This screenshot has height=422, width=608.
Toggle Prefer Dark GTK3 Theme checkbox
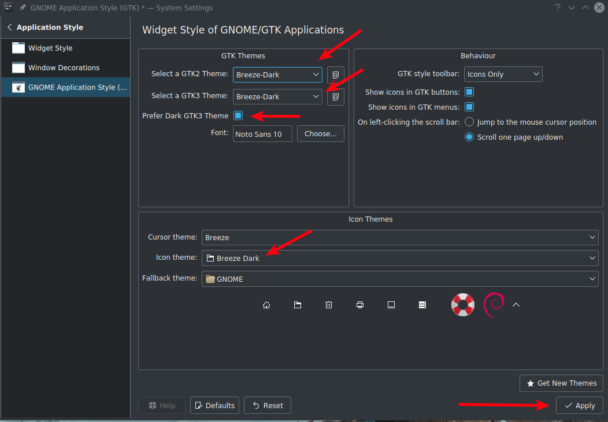coord(238,116)
